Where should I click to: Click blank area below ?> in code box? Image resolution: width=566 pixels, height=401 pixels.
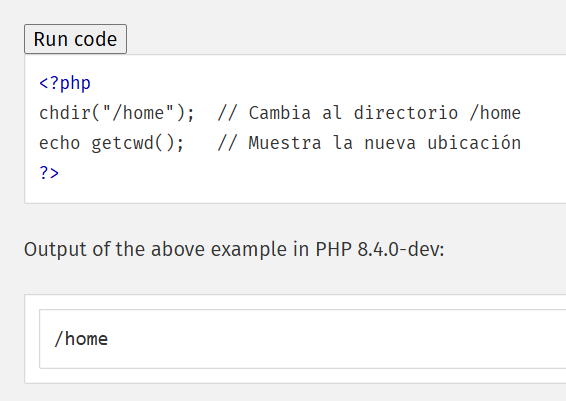point(289,192)
